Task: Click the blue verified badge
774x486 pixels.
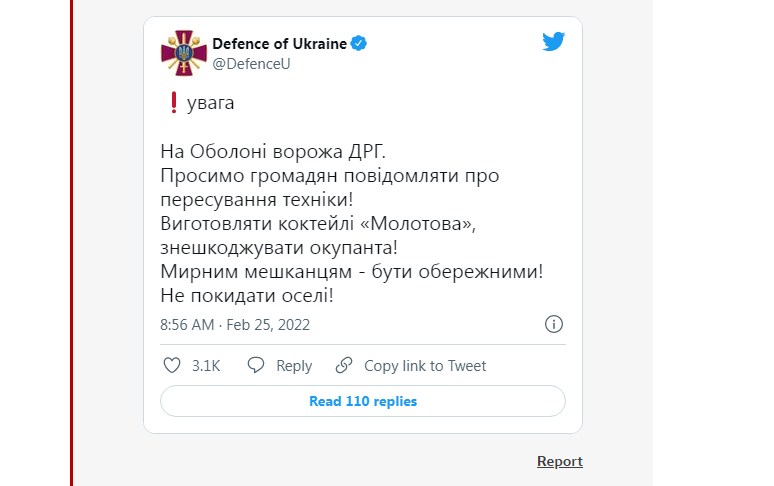Action: pyautogui.click(x=359, y=43)
